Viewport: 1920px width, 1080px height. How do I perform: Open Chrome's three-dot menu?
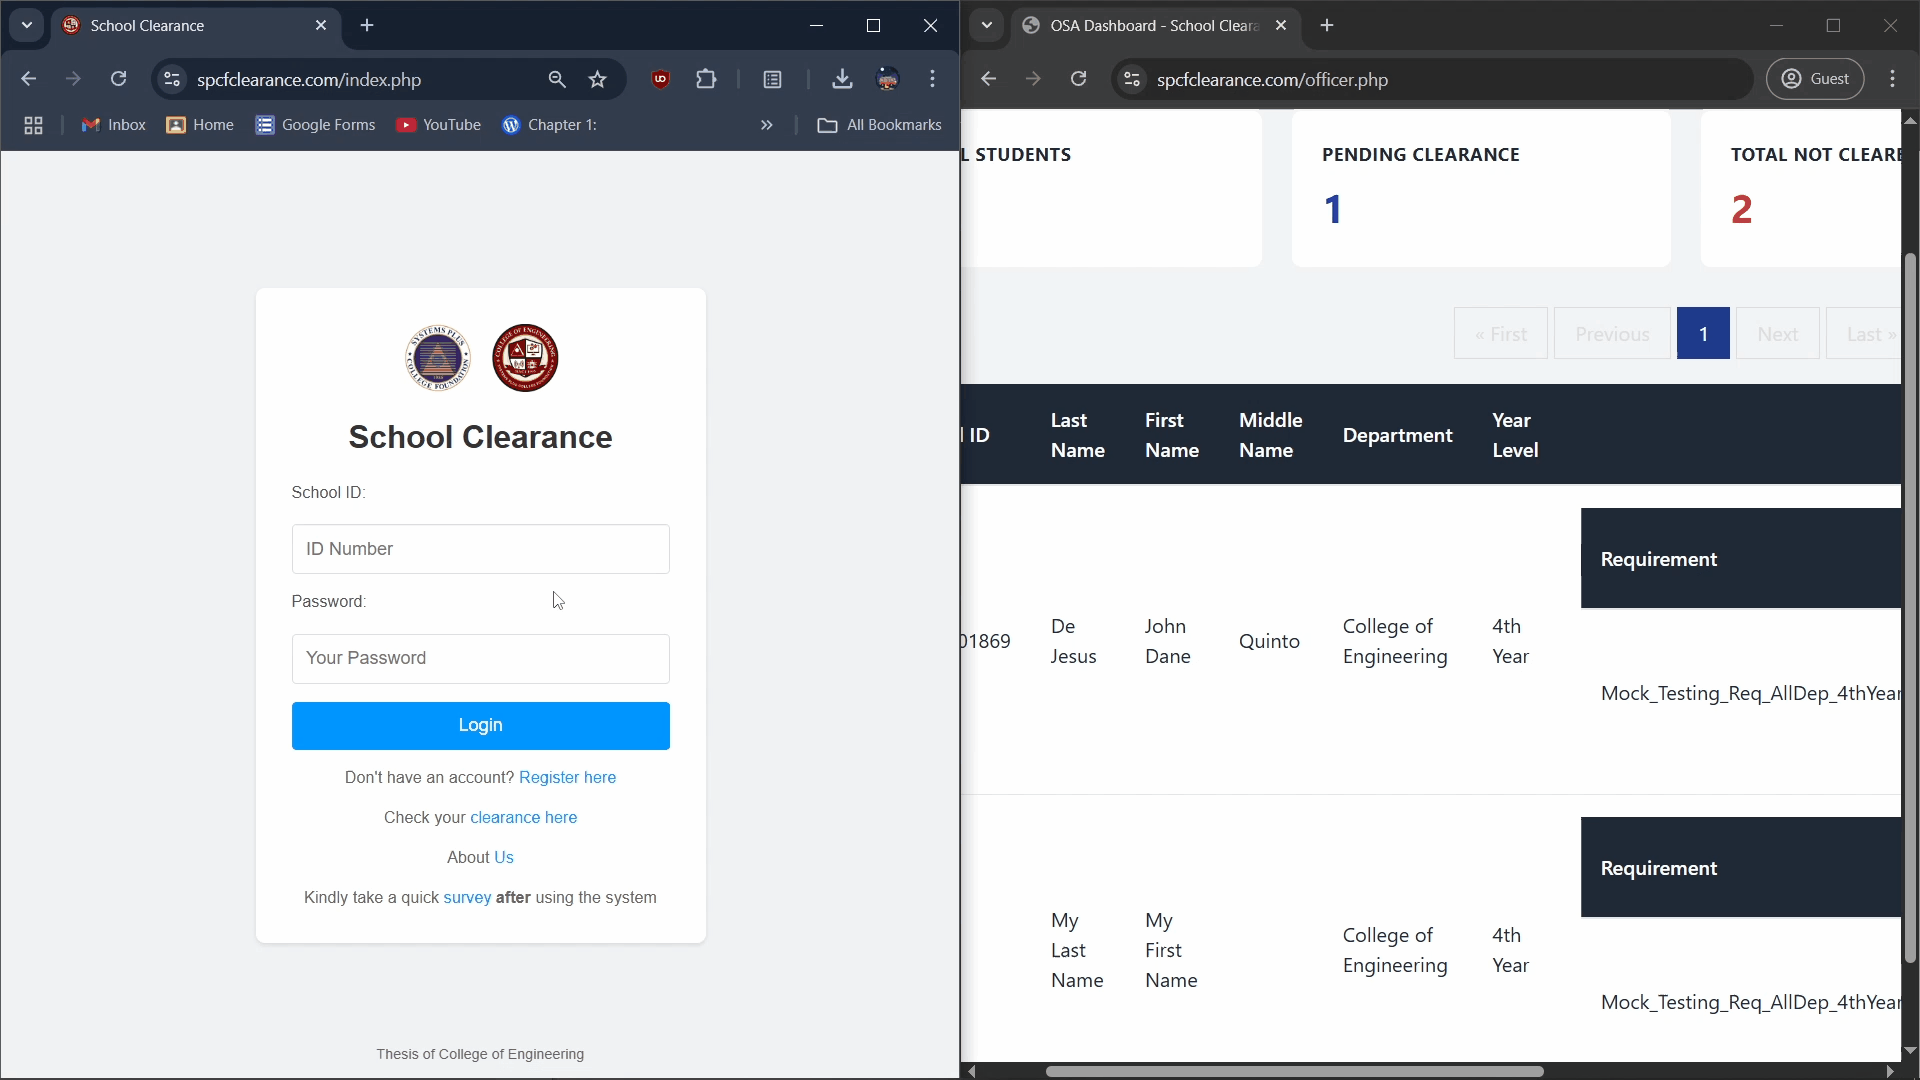[x=932, y=79]
